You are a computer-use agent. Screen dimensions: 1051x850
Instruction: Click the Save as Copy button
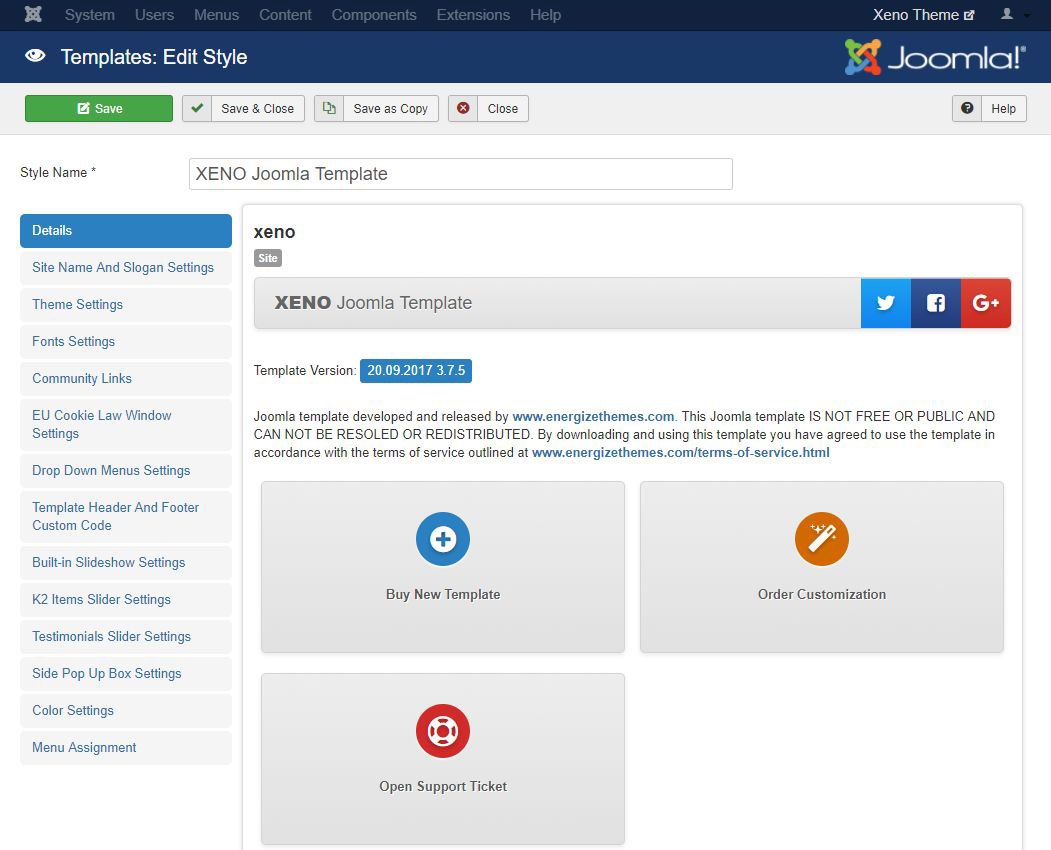(x=377, y=109)
